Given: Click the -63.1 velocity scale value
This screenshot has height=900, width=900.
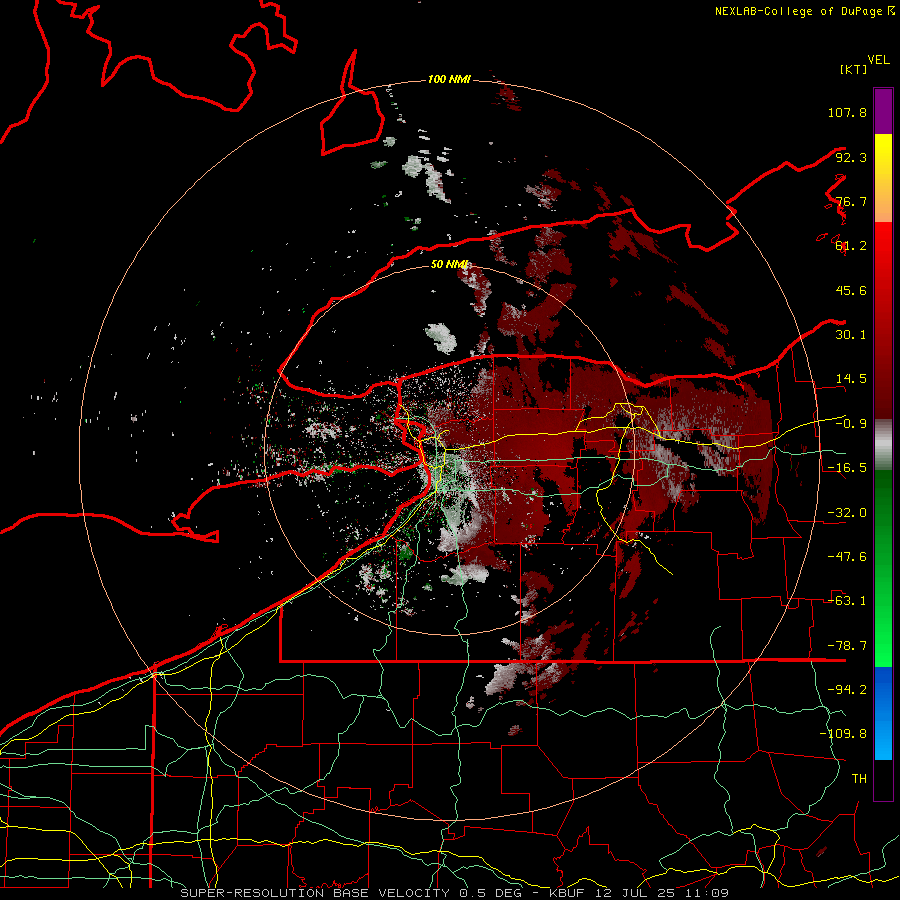Looking at the screenshot, I should 847,601.
